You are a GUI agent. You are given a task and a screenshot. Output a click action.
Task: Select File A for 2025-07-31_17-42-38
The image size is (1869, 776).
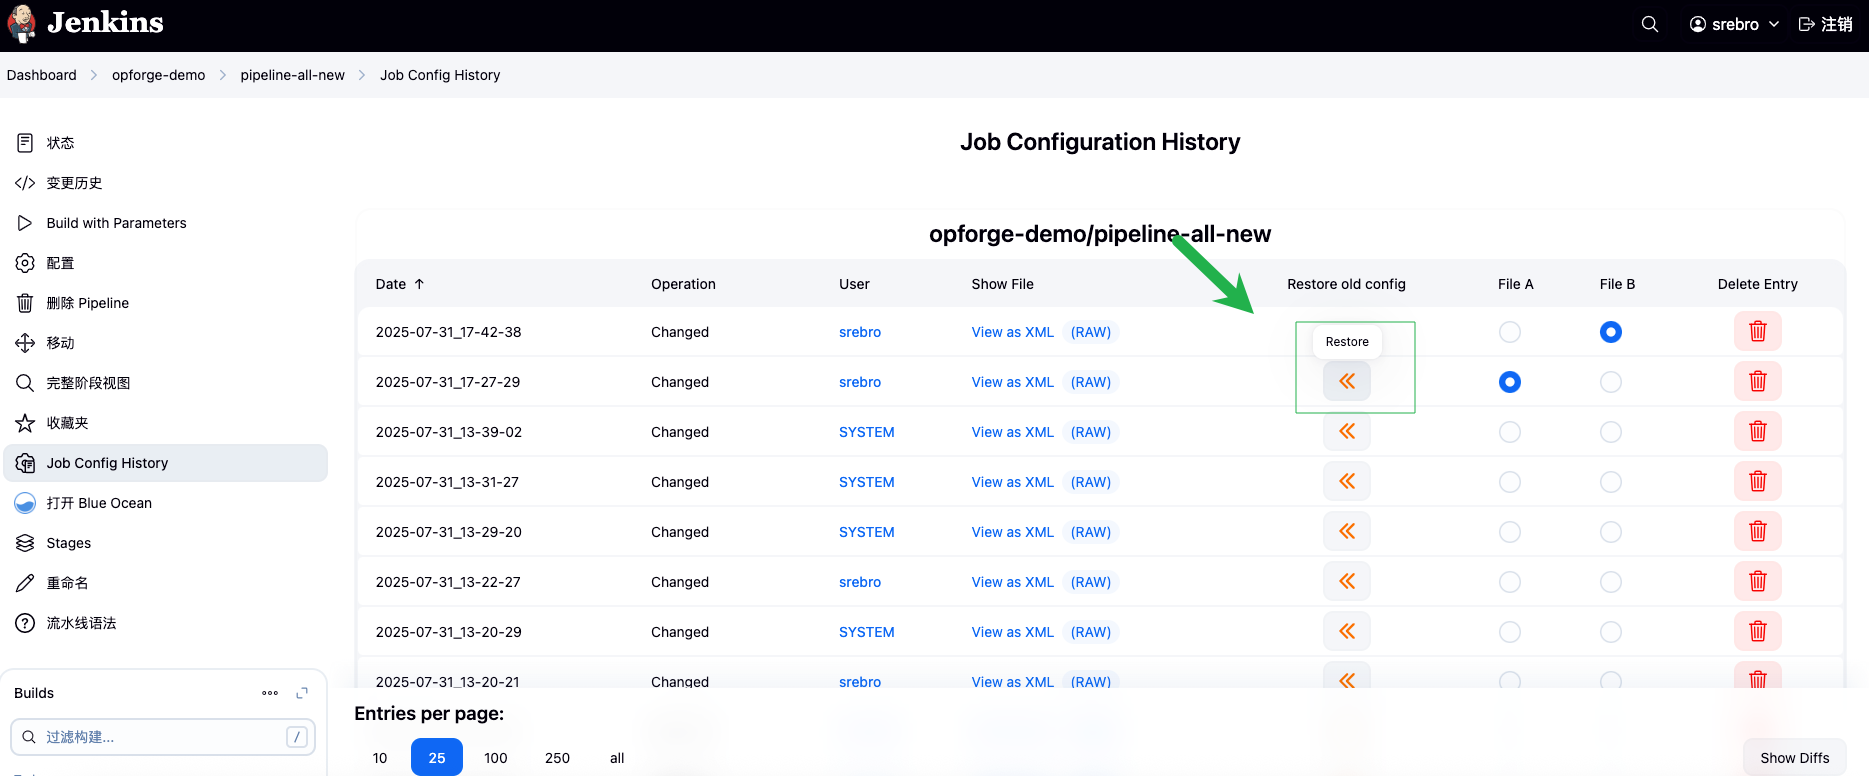click(1509, 332)
